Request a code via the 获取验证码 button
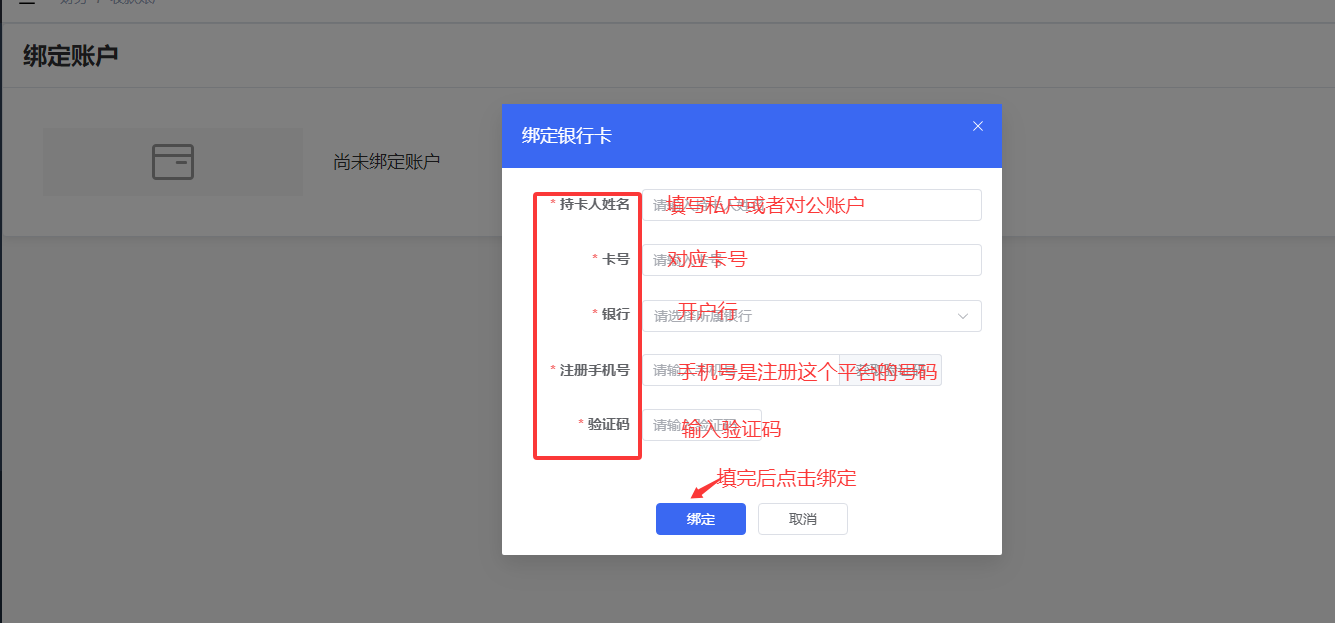This screenshot has height=623, width=1335. 888,369
